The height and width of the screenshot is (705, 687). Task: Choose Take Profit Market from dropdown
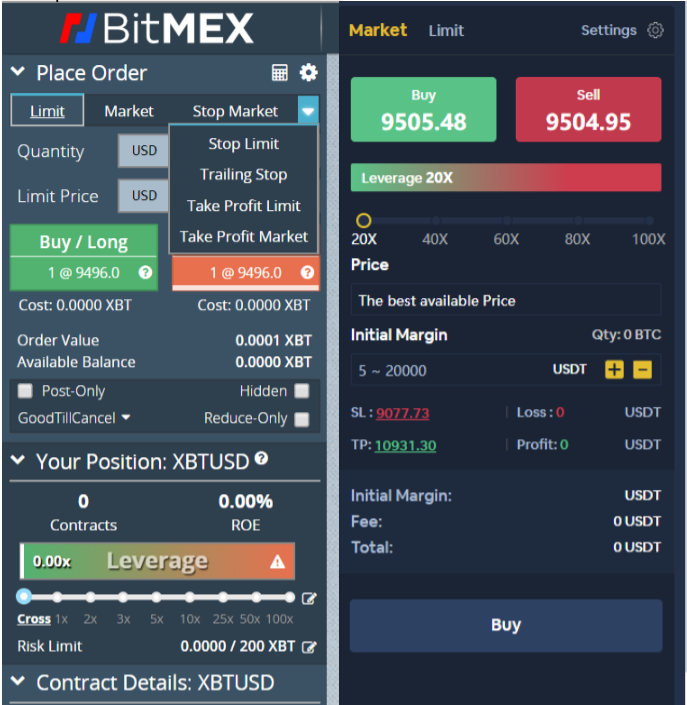pos(244,236)
